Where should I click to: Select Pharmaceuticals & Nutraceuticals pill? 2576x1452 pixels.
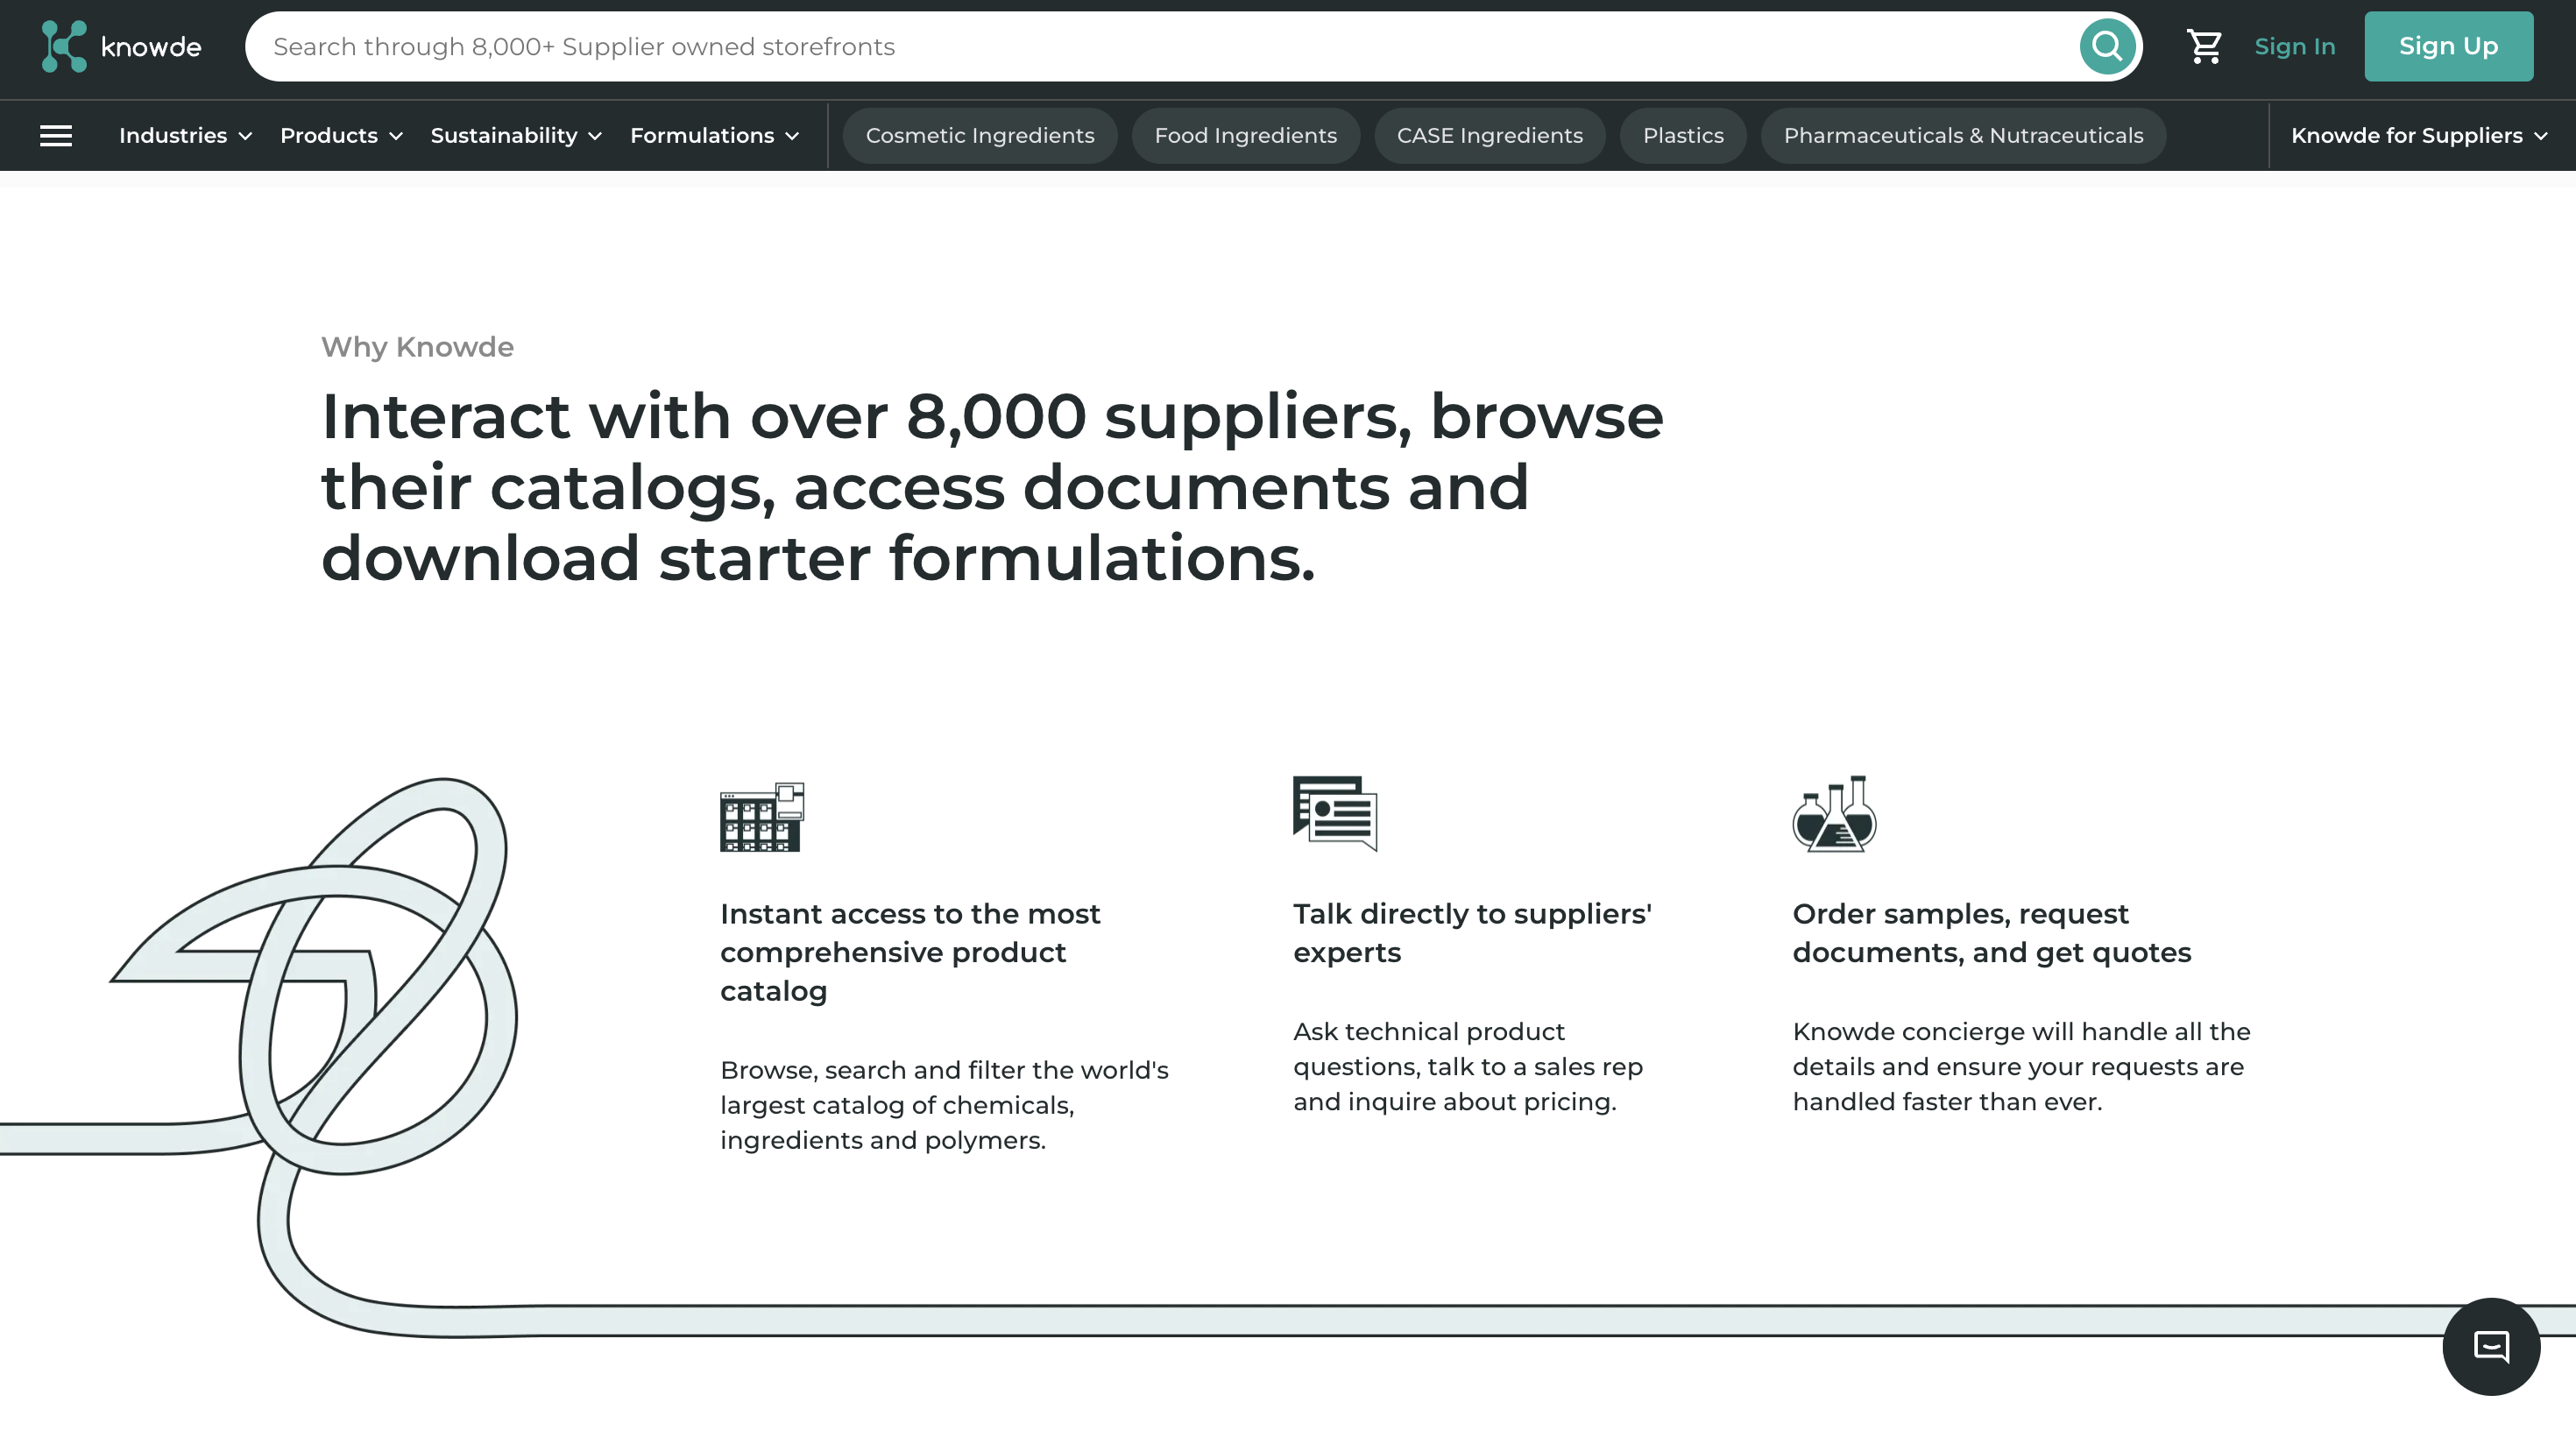click(1963, 136)
